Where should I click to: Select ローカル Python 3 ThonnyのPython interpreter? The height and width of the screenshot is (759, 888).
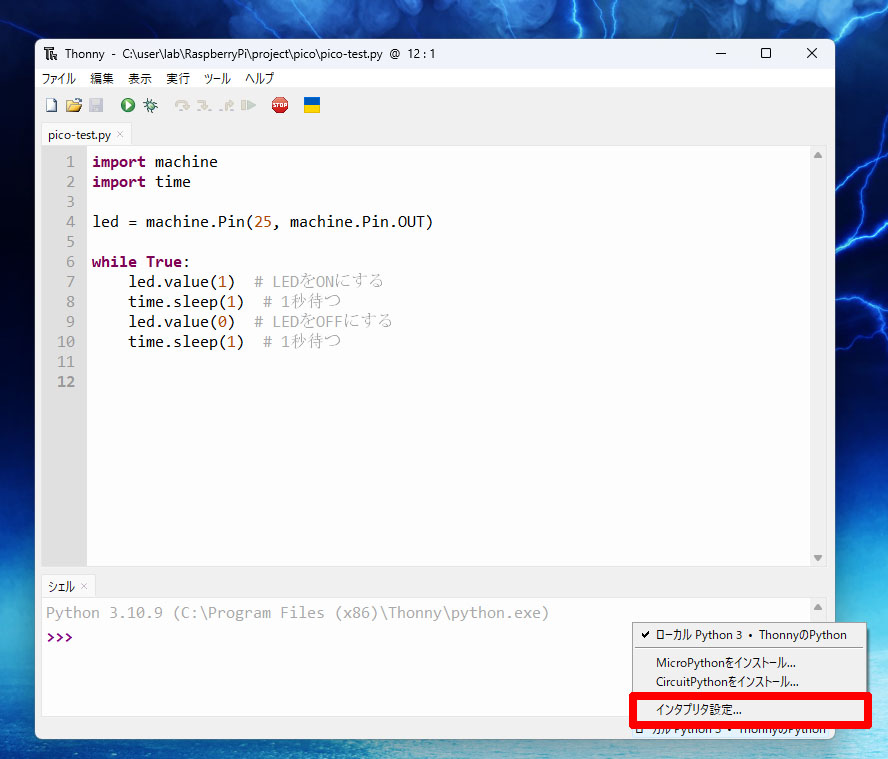point(749,635)
